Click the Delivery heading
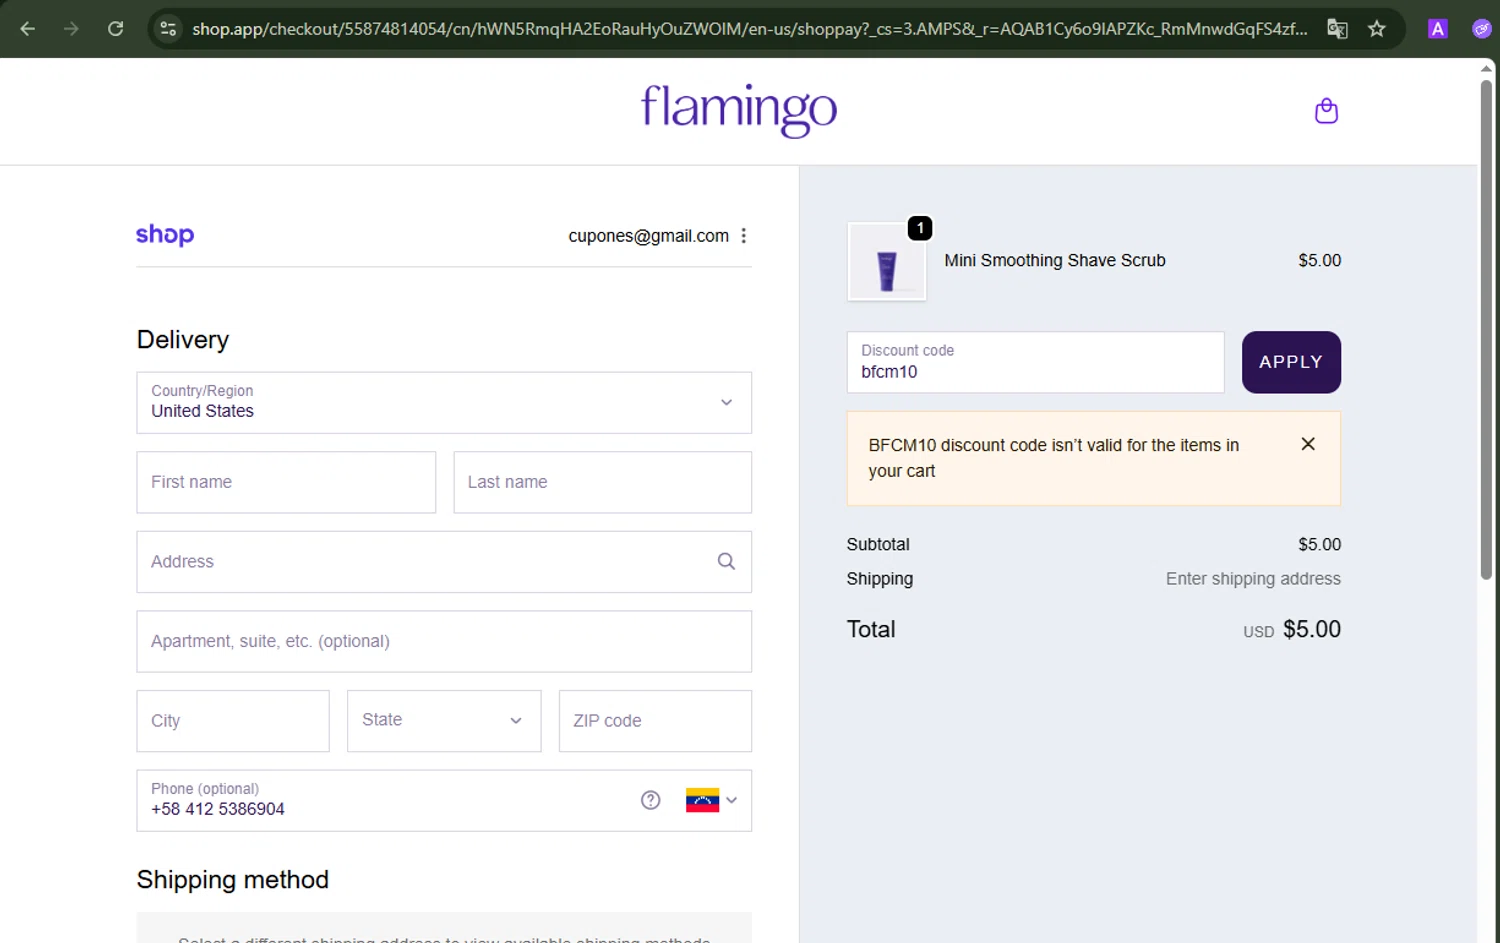 183,340
